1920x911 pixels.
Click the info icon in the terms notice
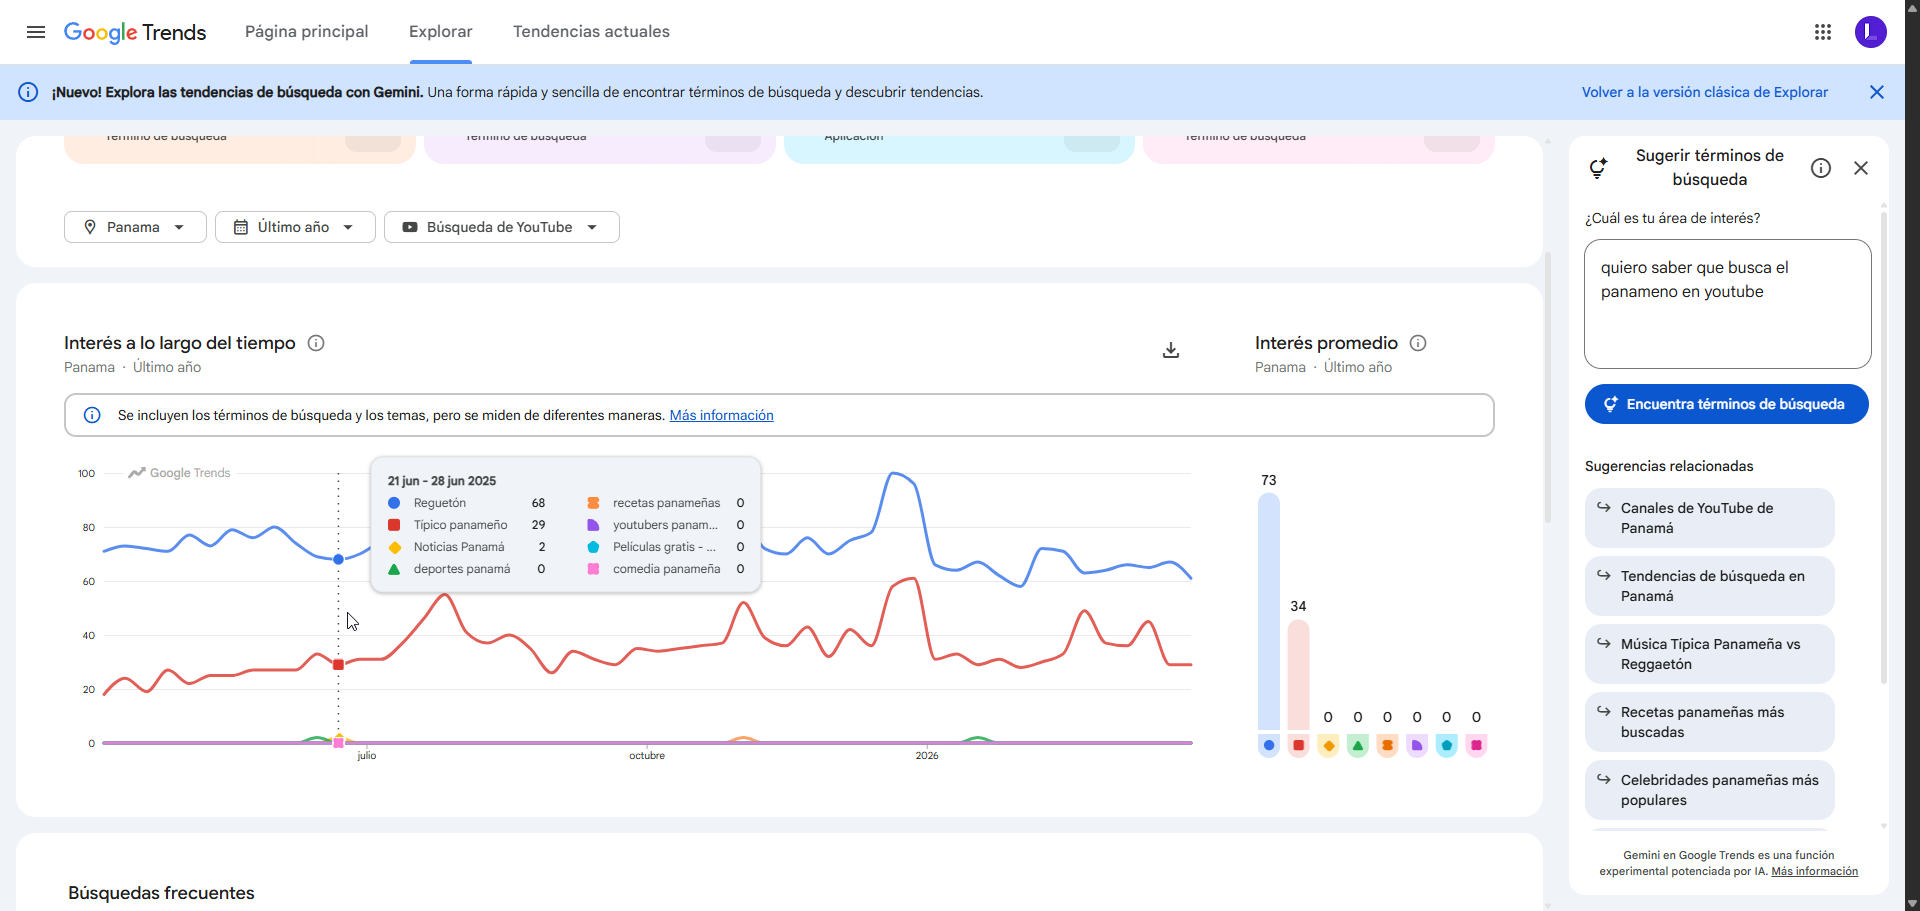point(92,415)
